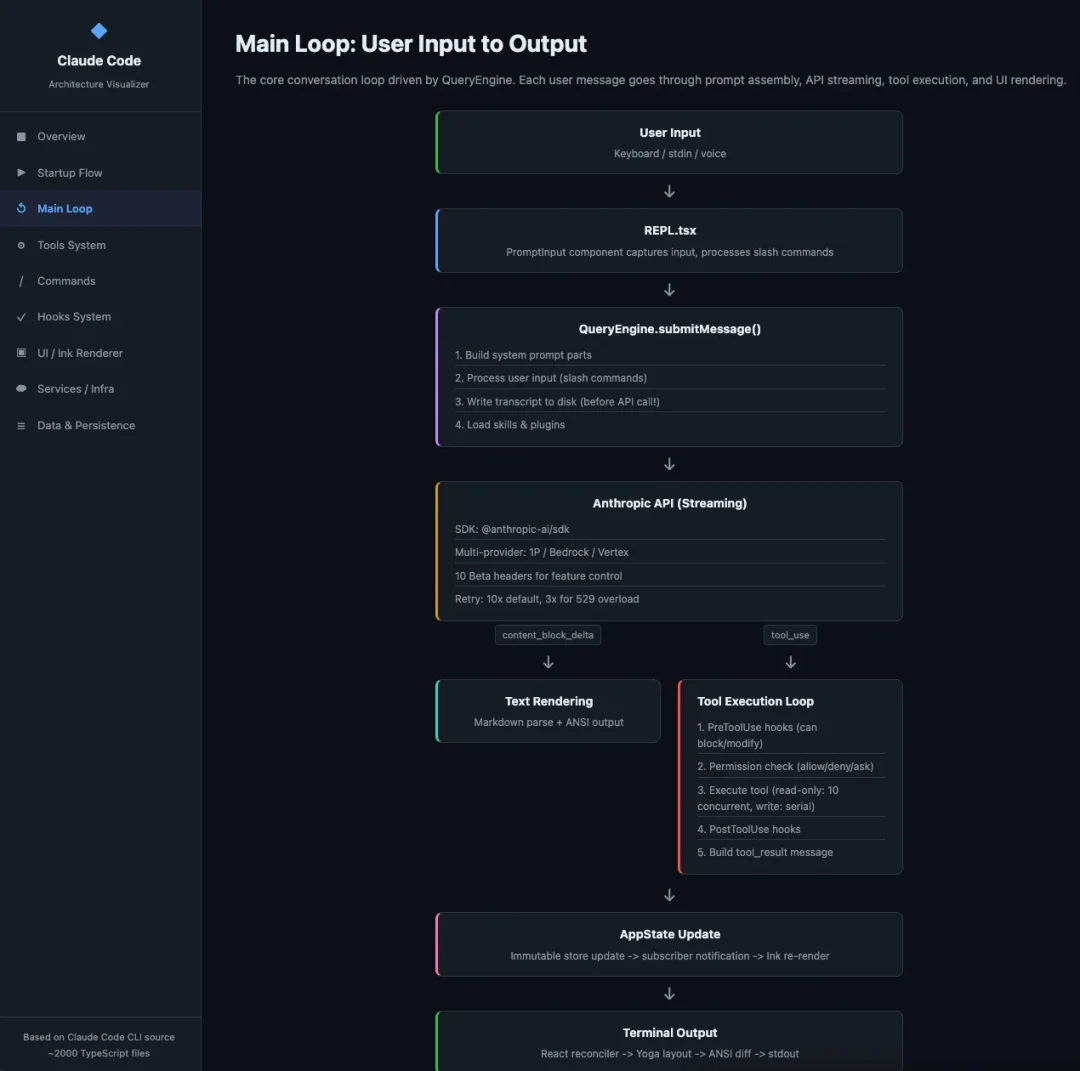Click the blue diamond Claude Code logo

point(98,30)
